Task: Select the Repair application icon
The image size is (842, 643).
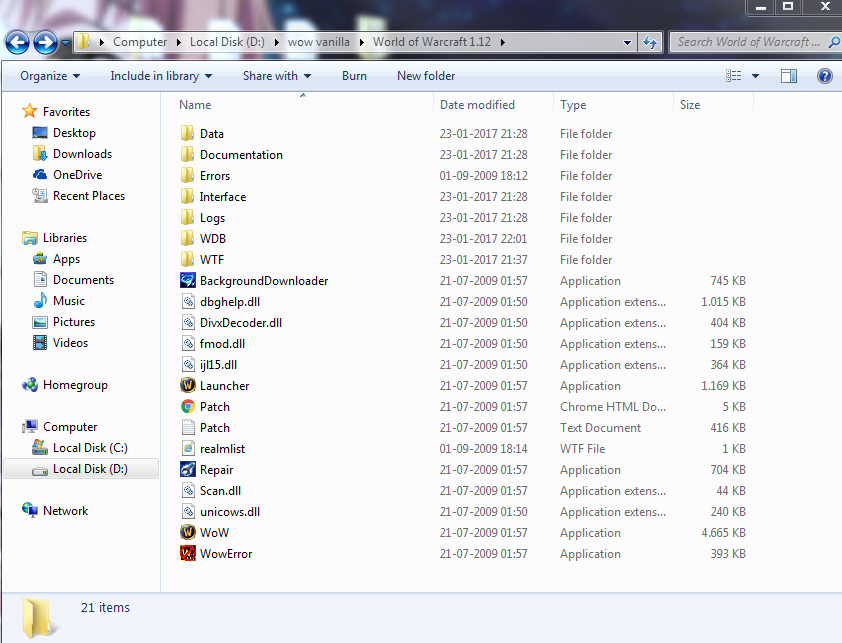Action: pyautogui.click(x=187, y=469)
